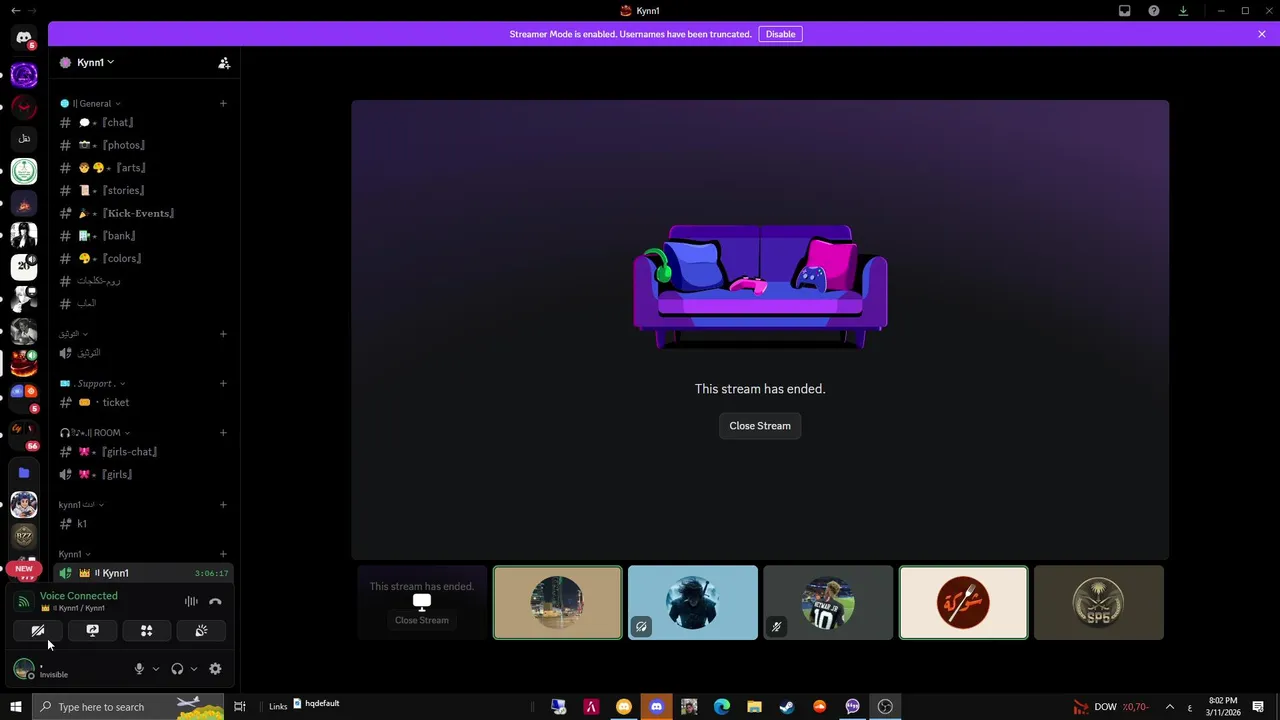Open the activities launcher icon
The width and height of the screenshot is (1280, 720).
point(146,631)
